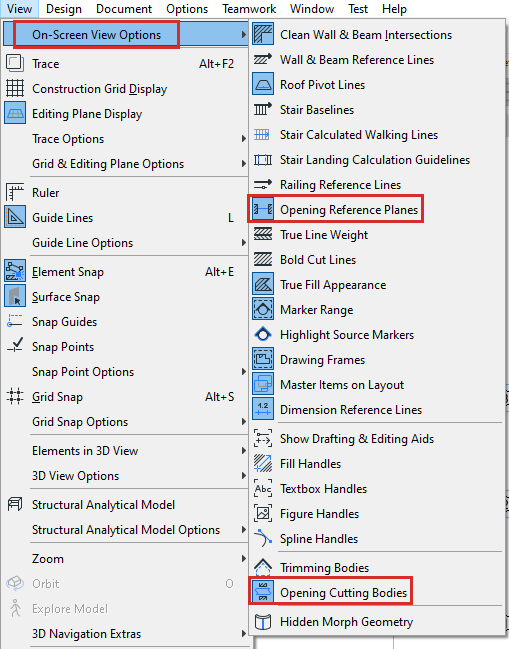The width and height of the screenshot is (509, 649).
Task: Click the Guide Lines icon
Action: pyautogui.click(x=15, y=217)
